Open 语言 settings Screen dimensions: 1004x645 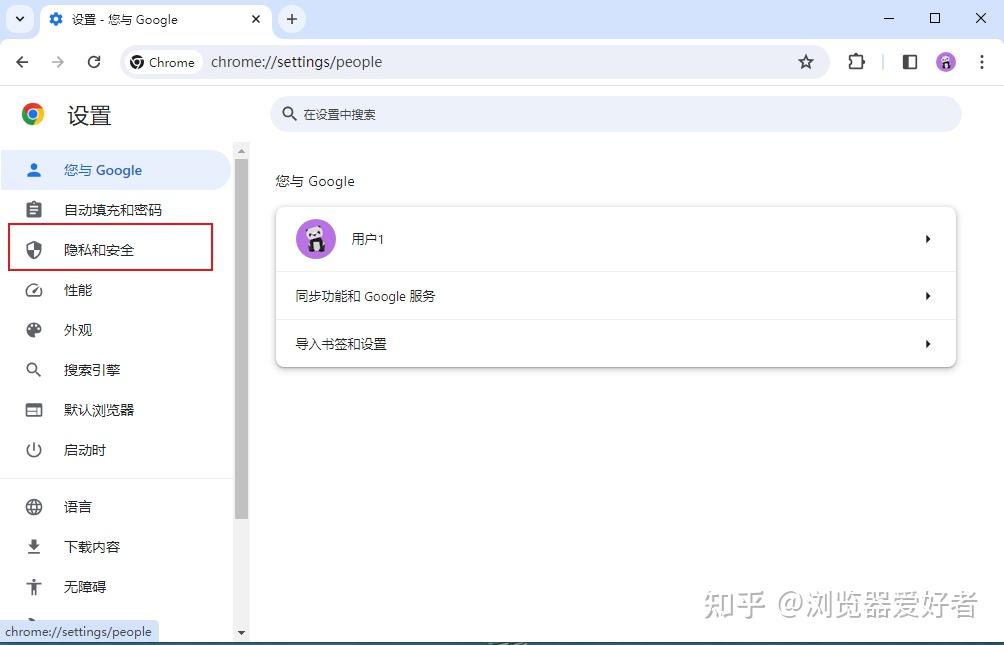116,507
